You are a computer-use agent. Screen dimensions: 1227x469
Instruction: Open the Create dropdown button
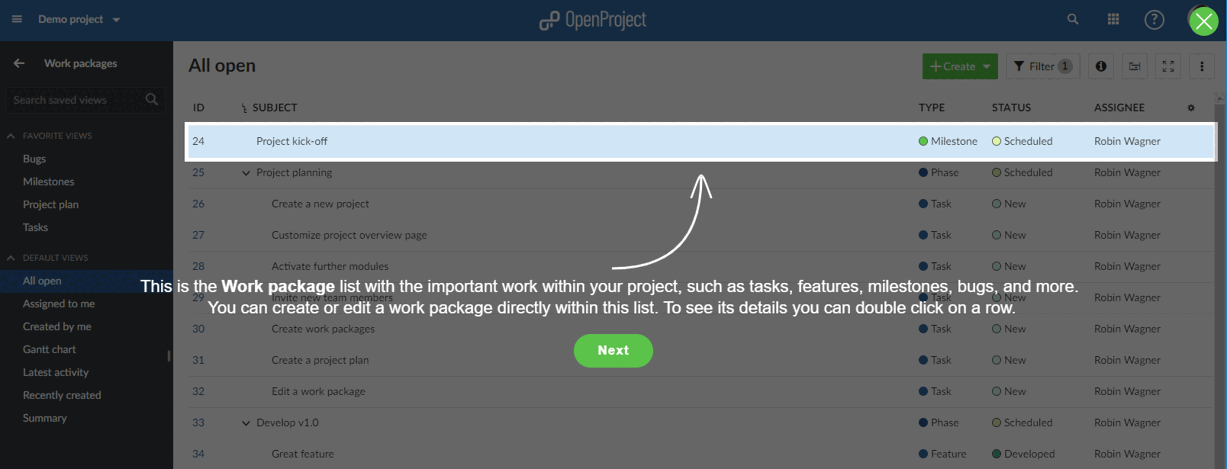(959, 66)
